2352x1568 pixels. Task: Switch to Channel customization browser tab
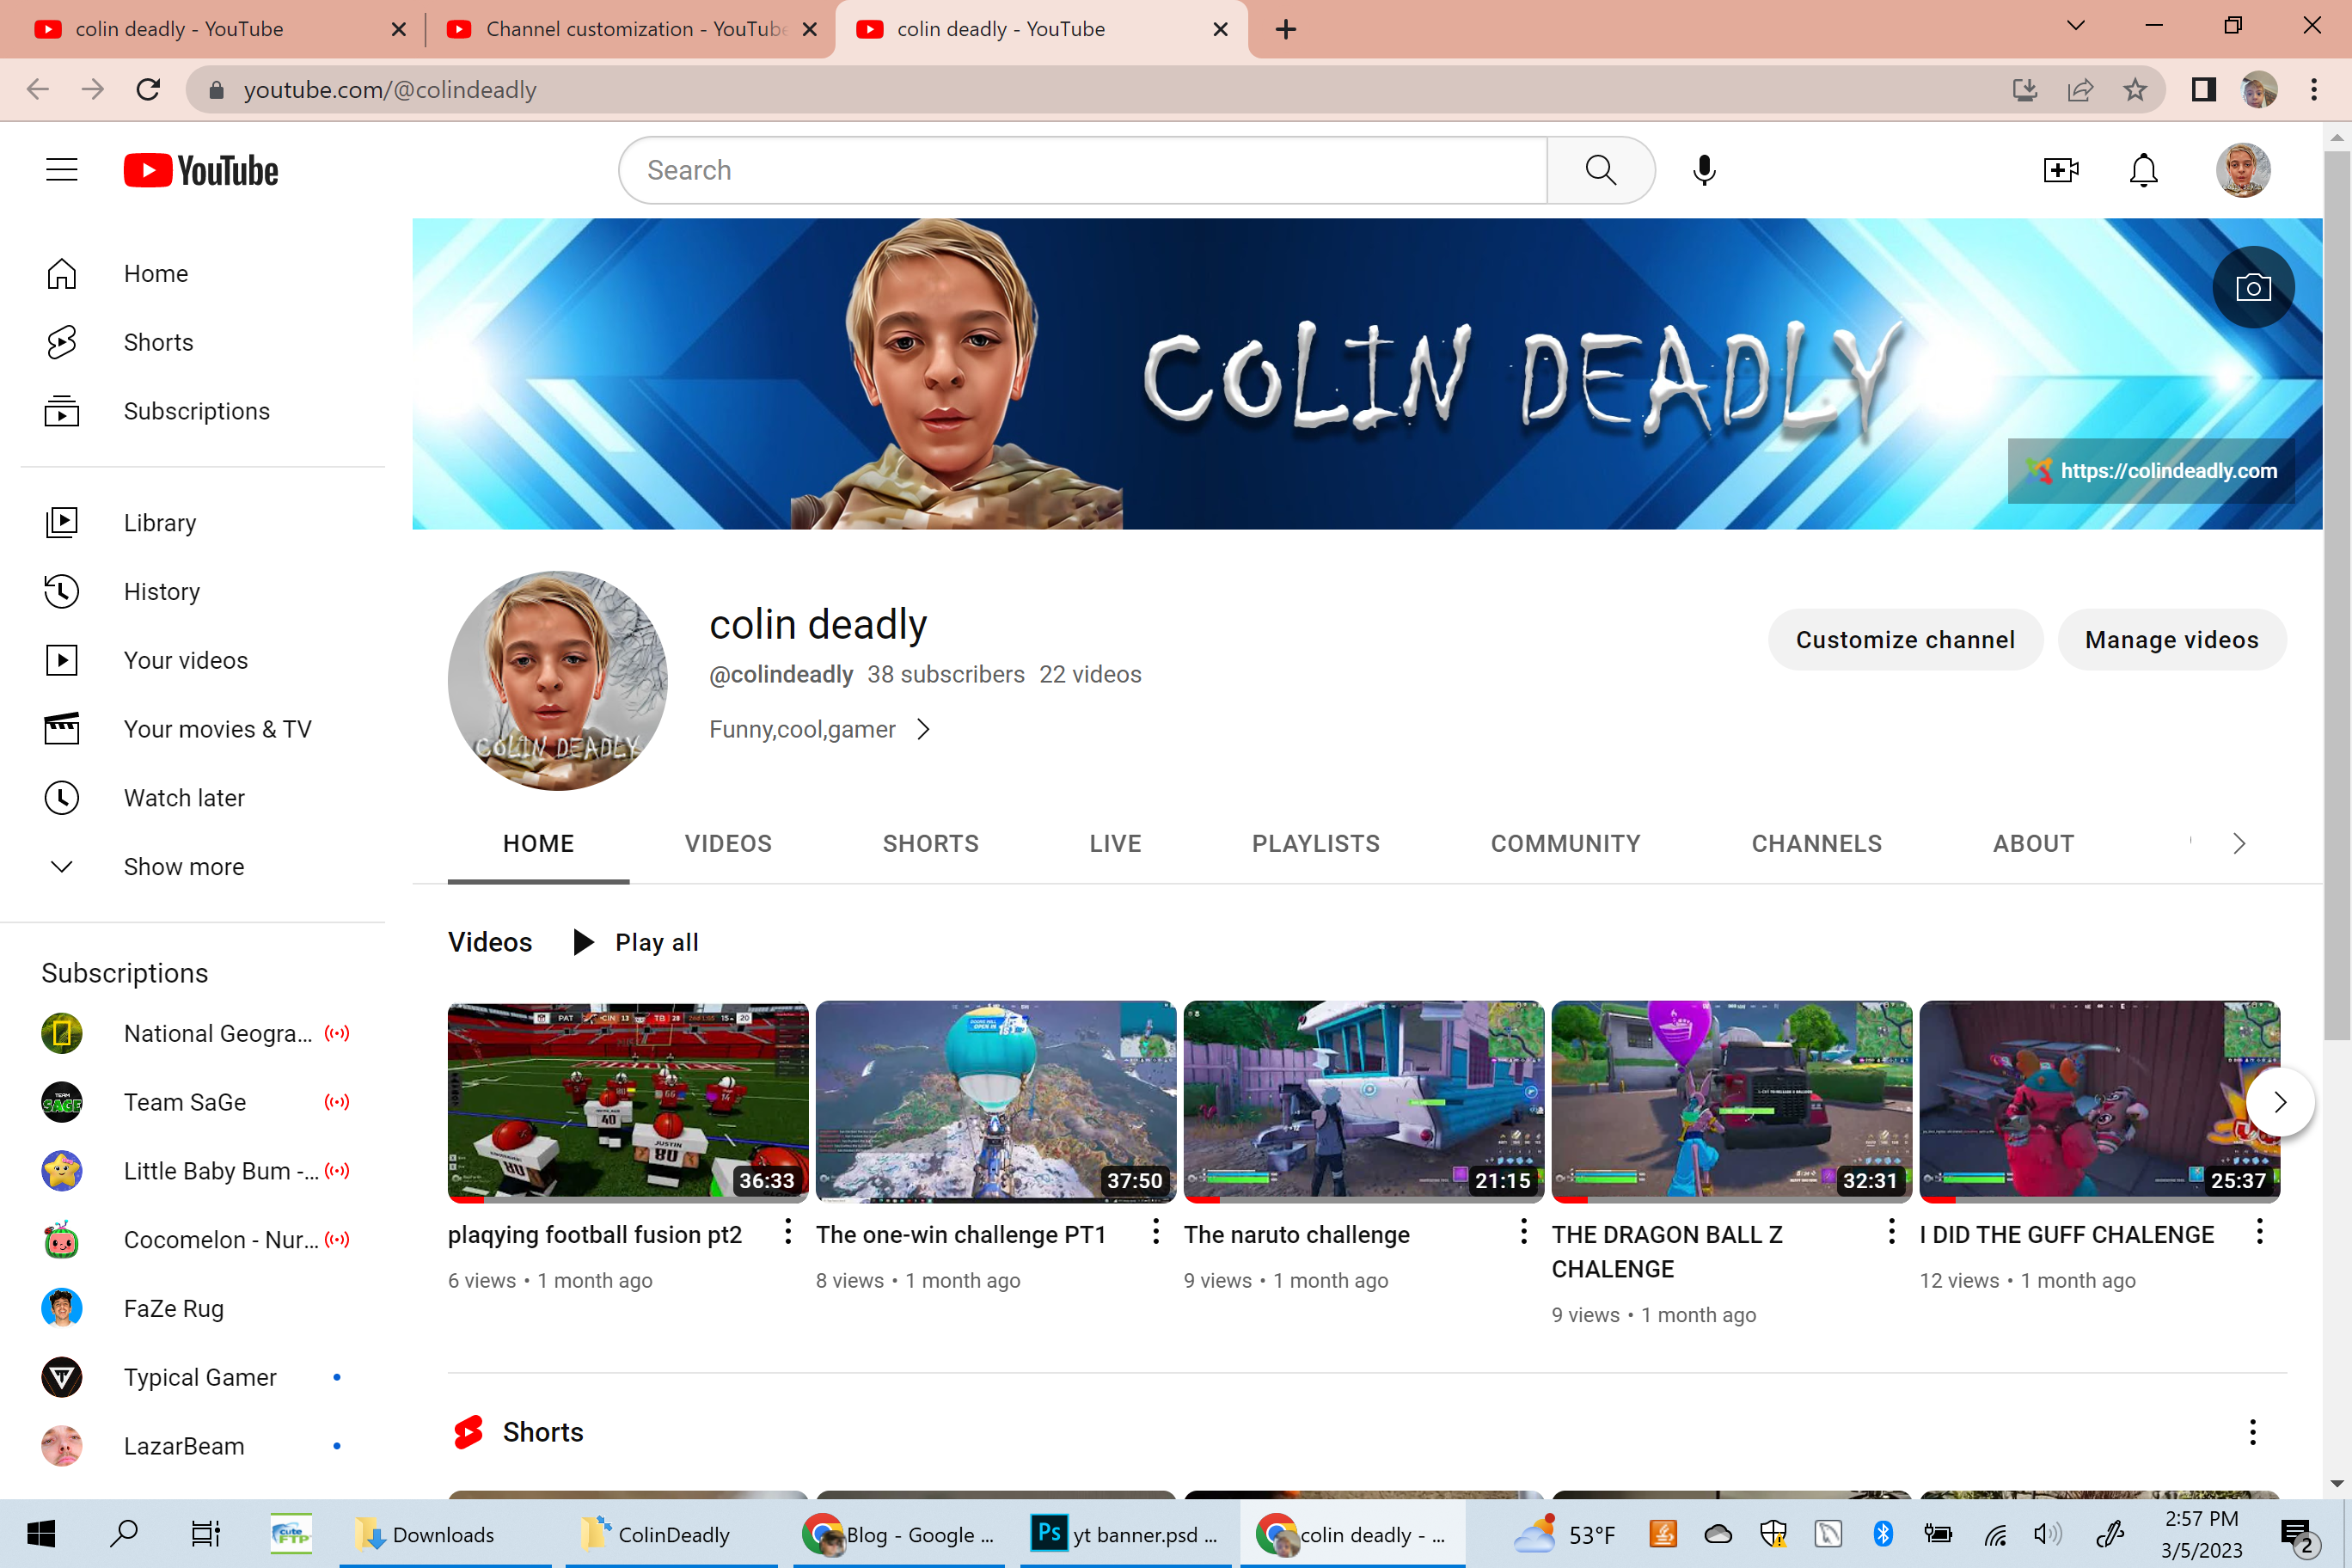point(630,30)
